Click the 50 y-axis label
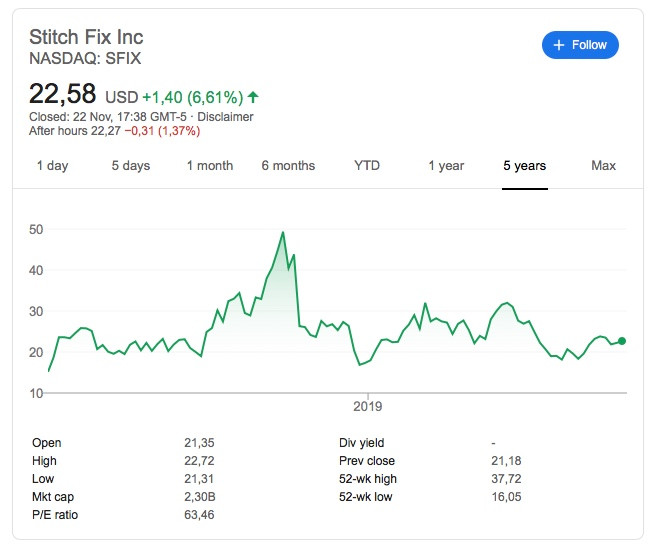 (36, 229)
